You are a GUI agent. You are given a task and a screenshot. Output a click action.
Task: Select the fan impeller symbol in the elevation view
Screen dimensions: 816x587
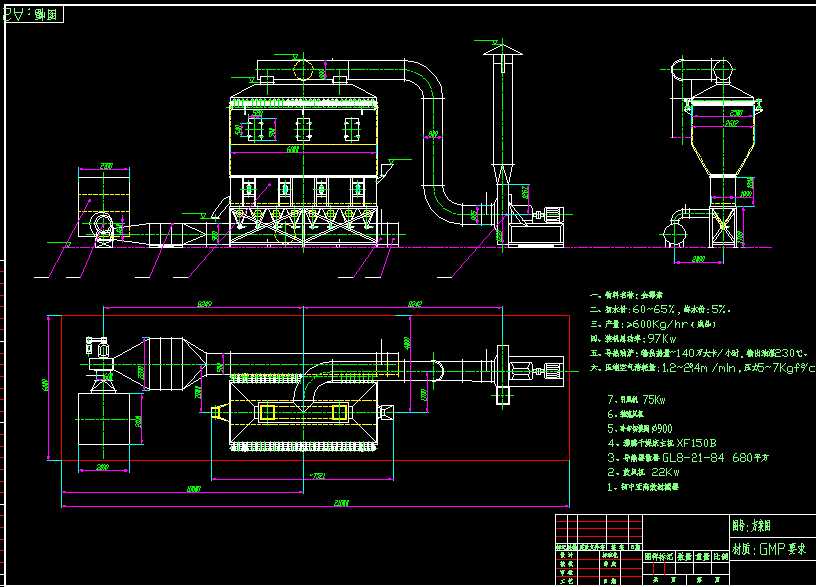[x=101, y=224]
